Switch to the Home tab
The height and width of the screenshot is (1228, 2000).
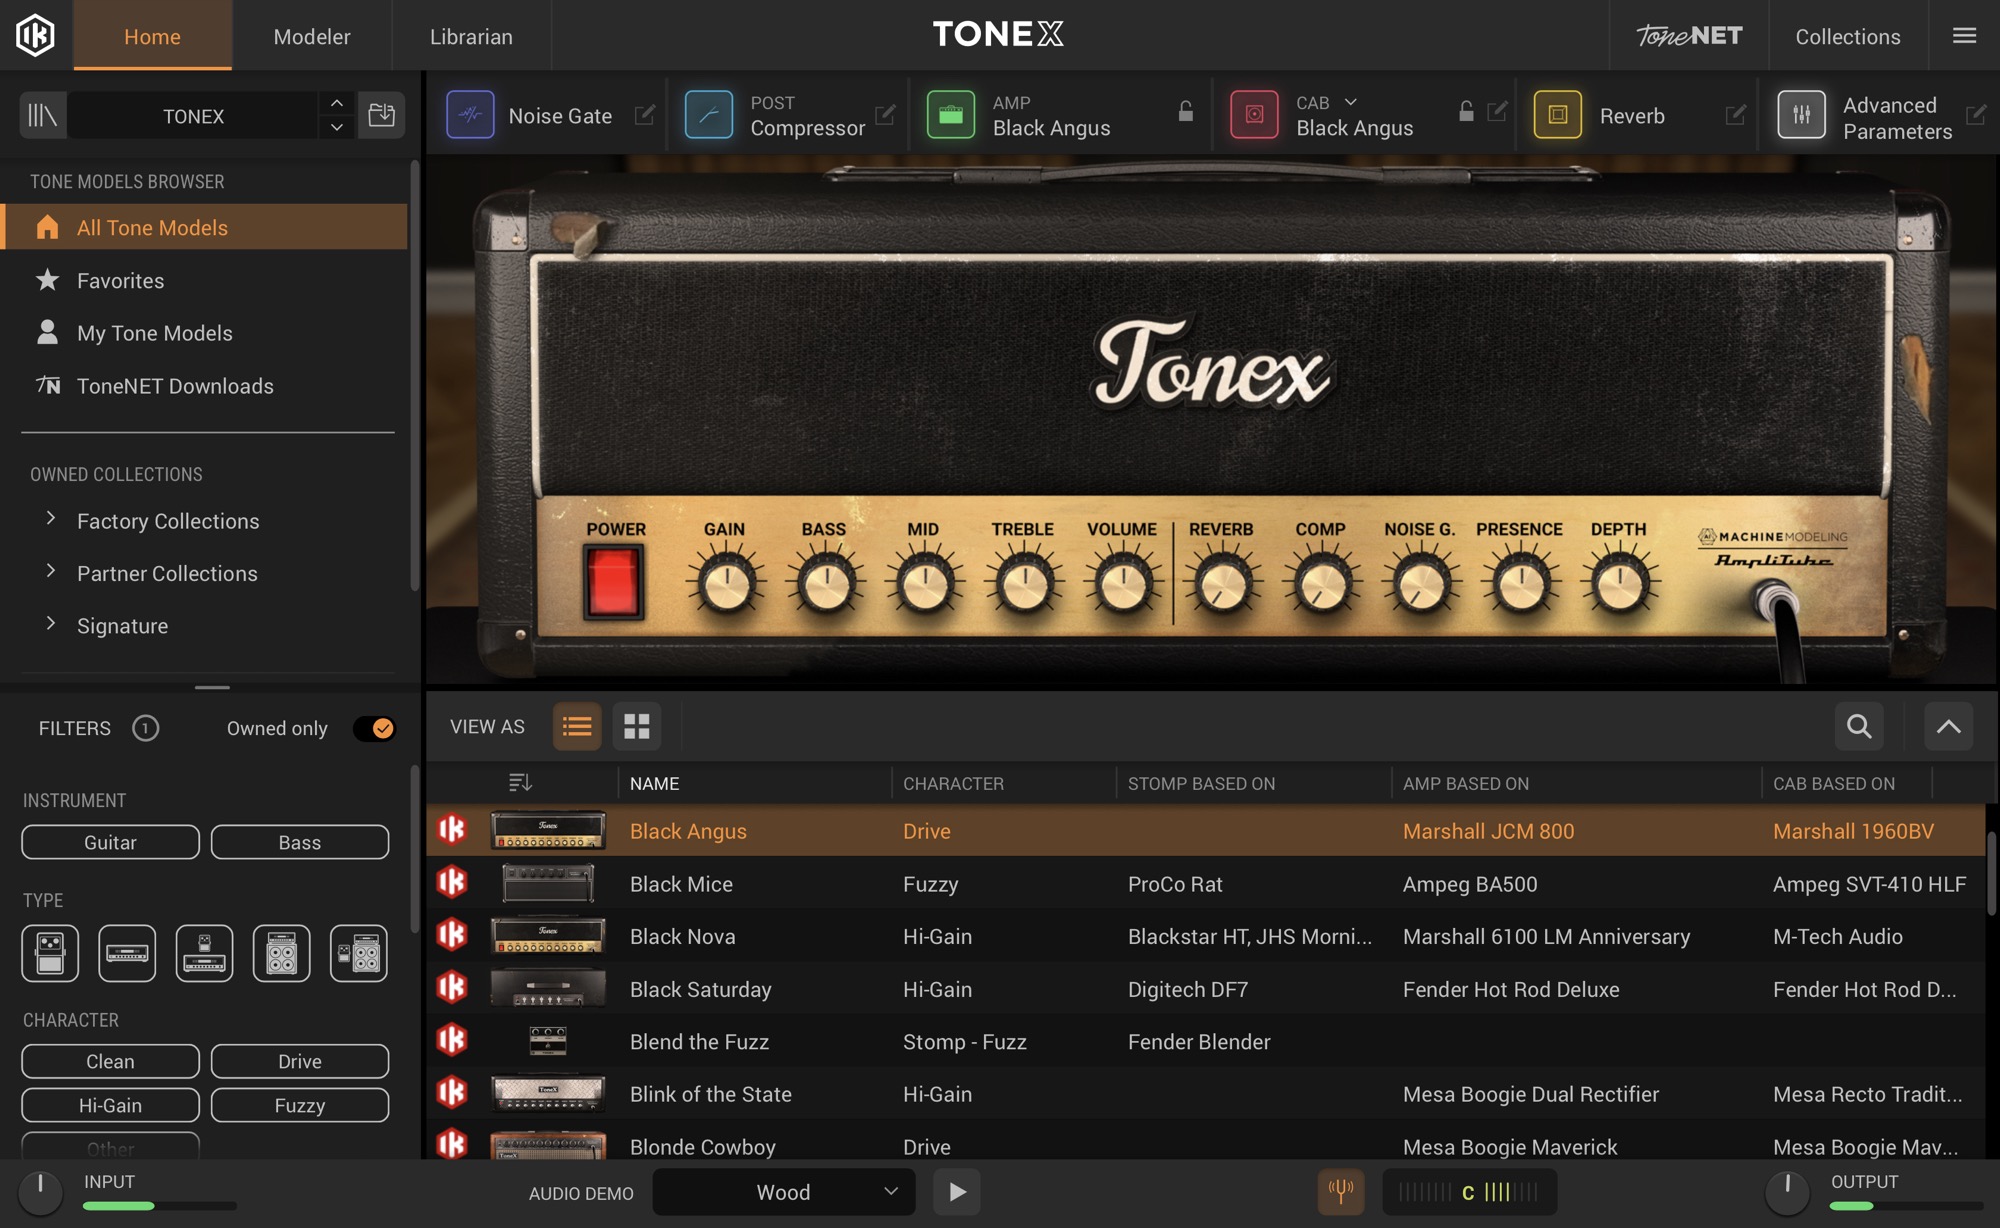153,36
